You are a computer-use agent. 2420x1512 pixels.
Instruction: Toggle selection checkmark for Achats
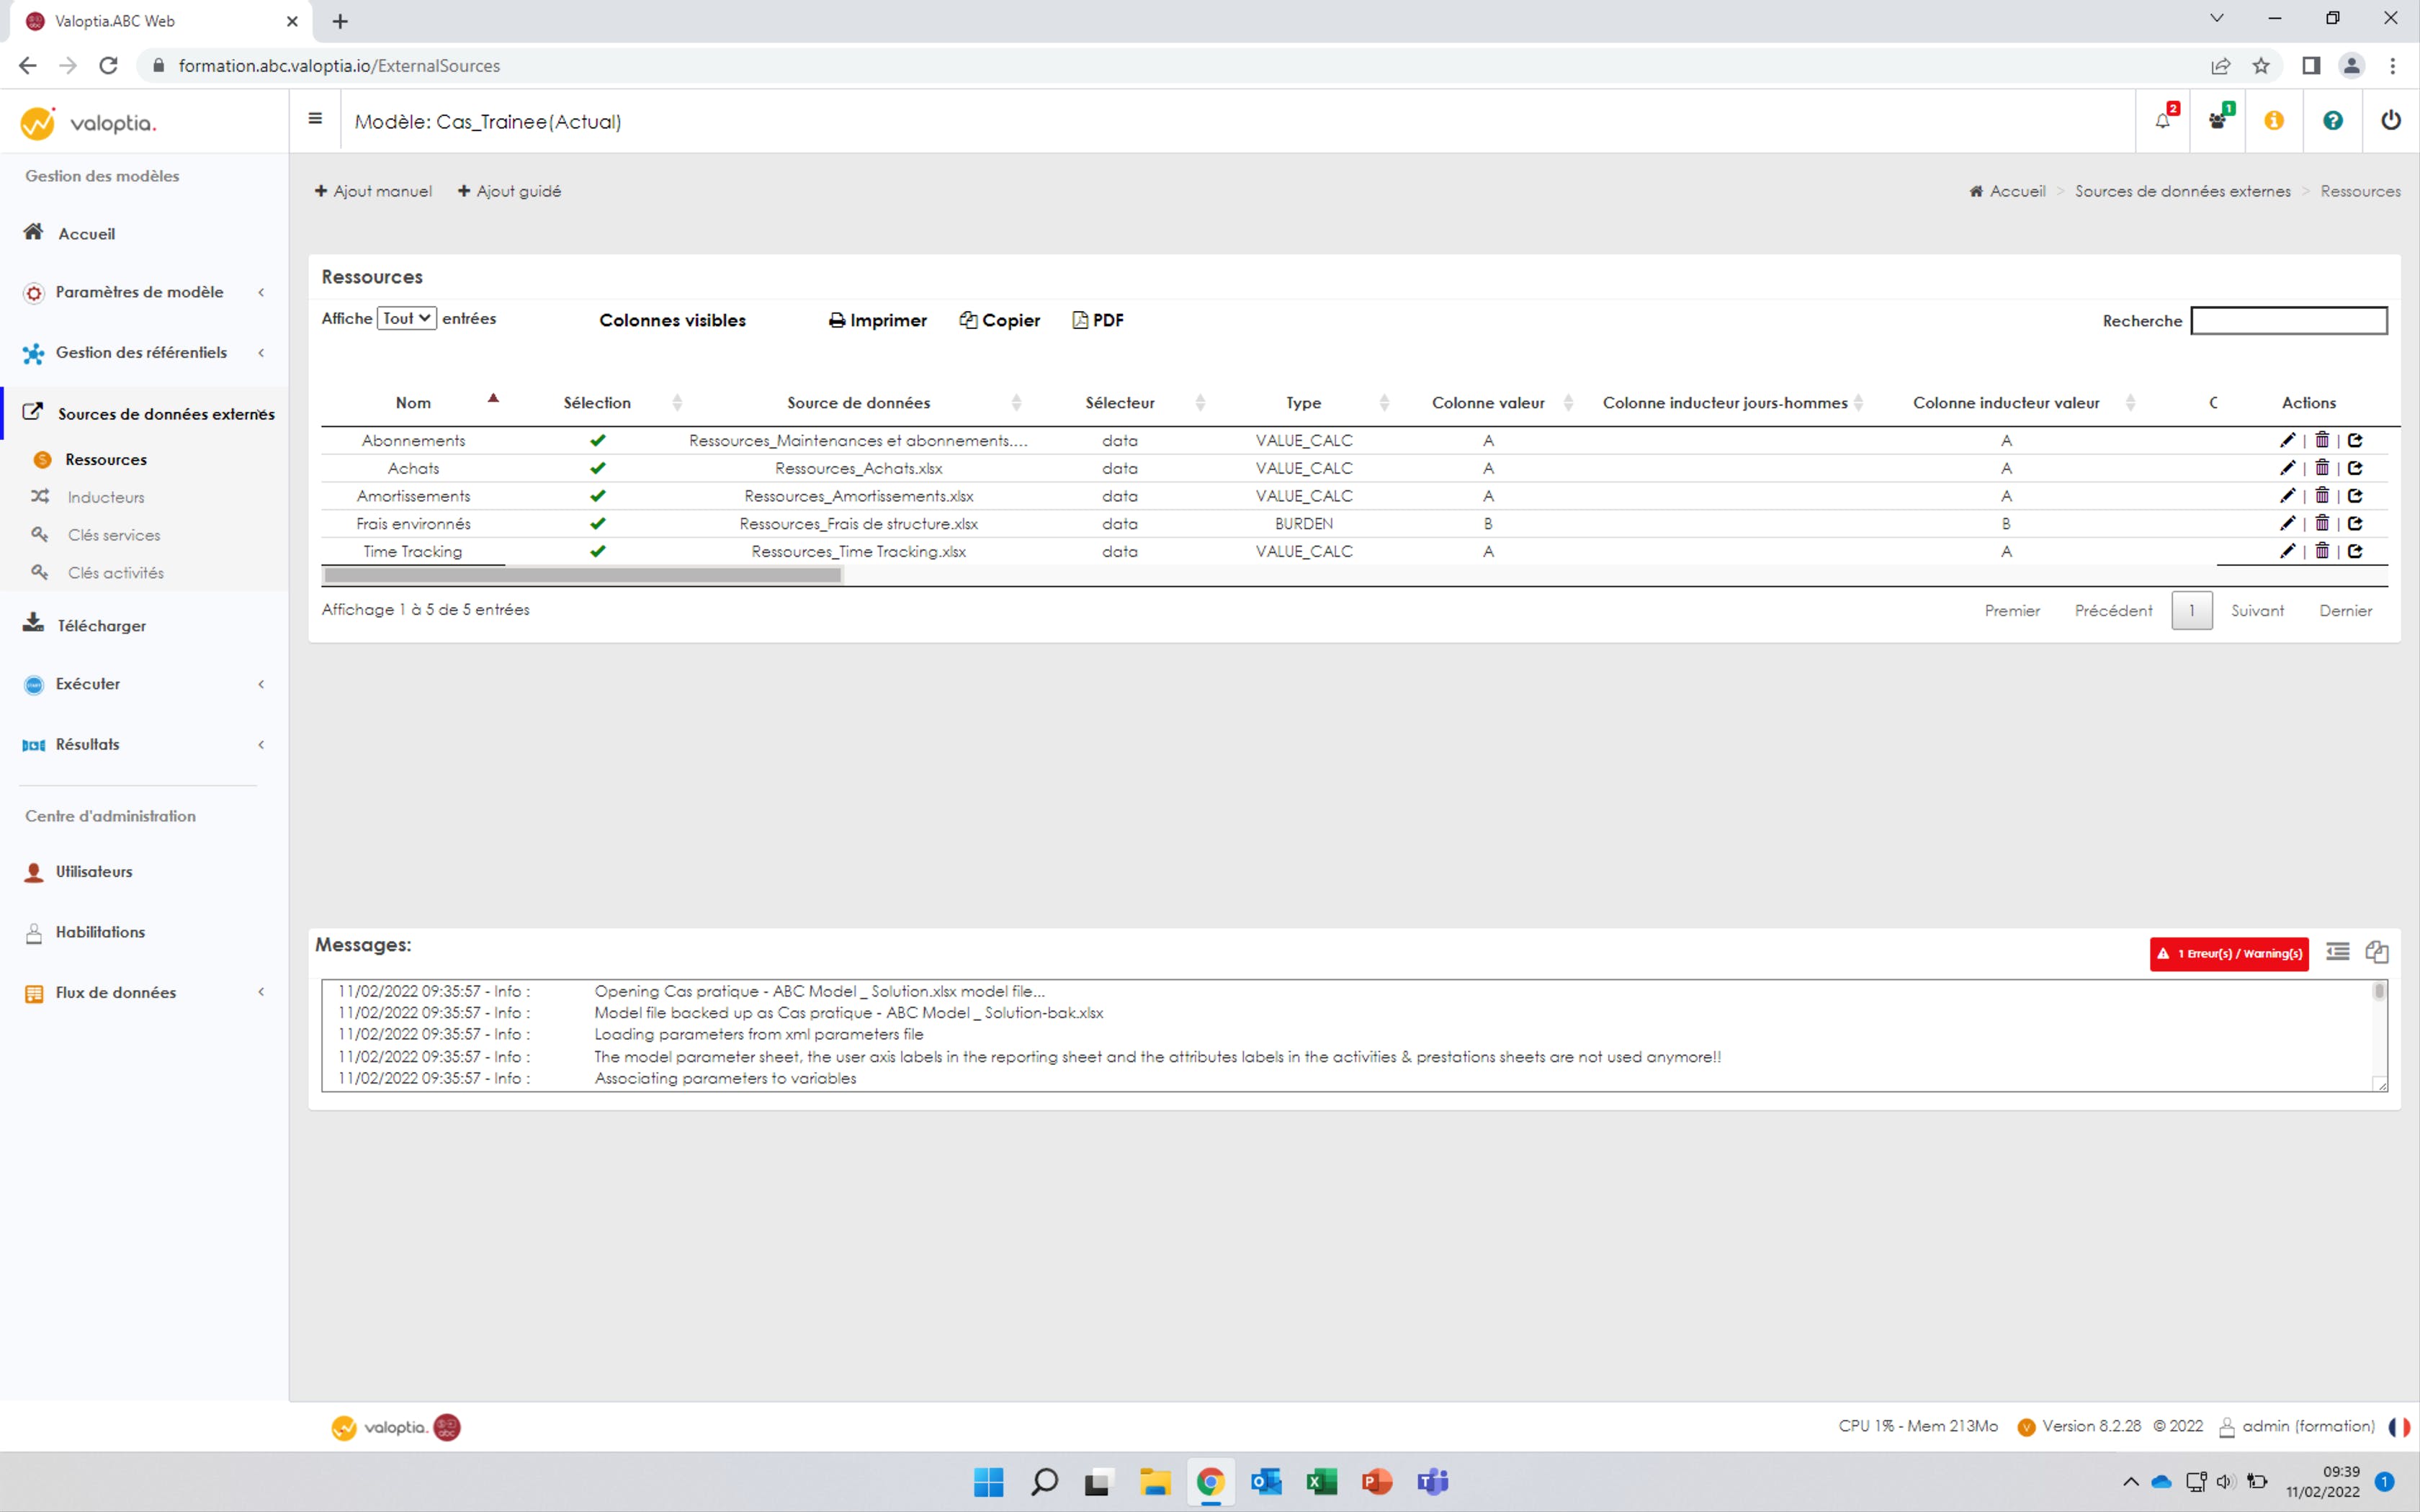coord(598,468)
